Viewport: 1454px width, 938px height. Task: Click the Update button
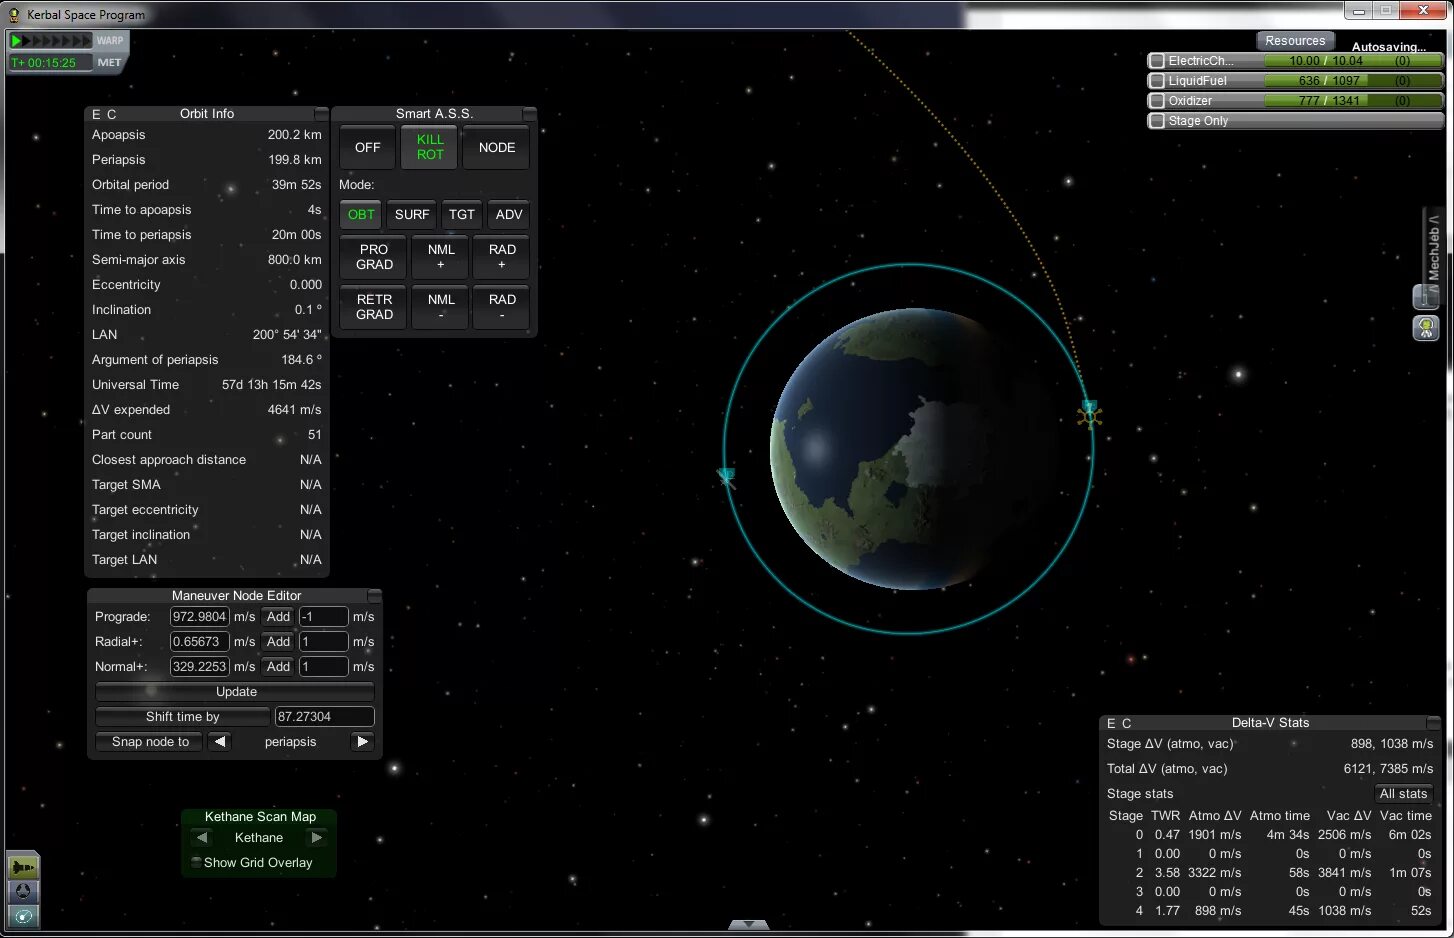[235, 691]
